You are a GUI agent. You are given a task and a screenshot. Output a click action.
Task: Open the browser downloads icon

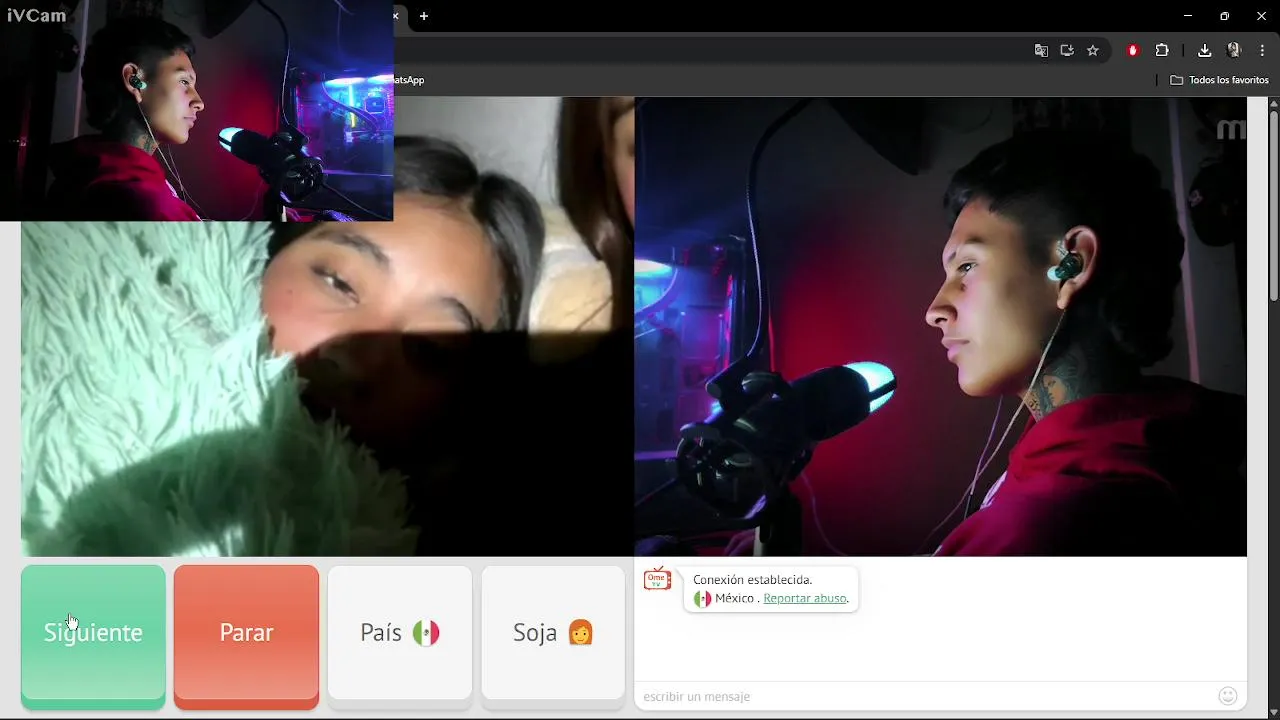point(1204,50)
